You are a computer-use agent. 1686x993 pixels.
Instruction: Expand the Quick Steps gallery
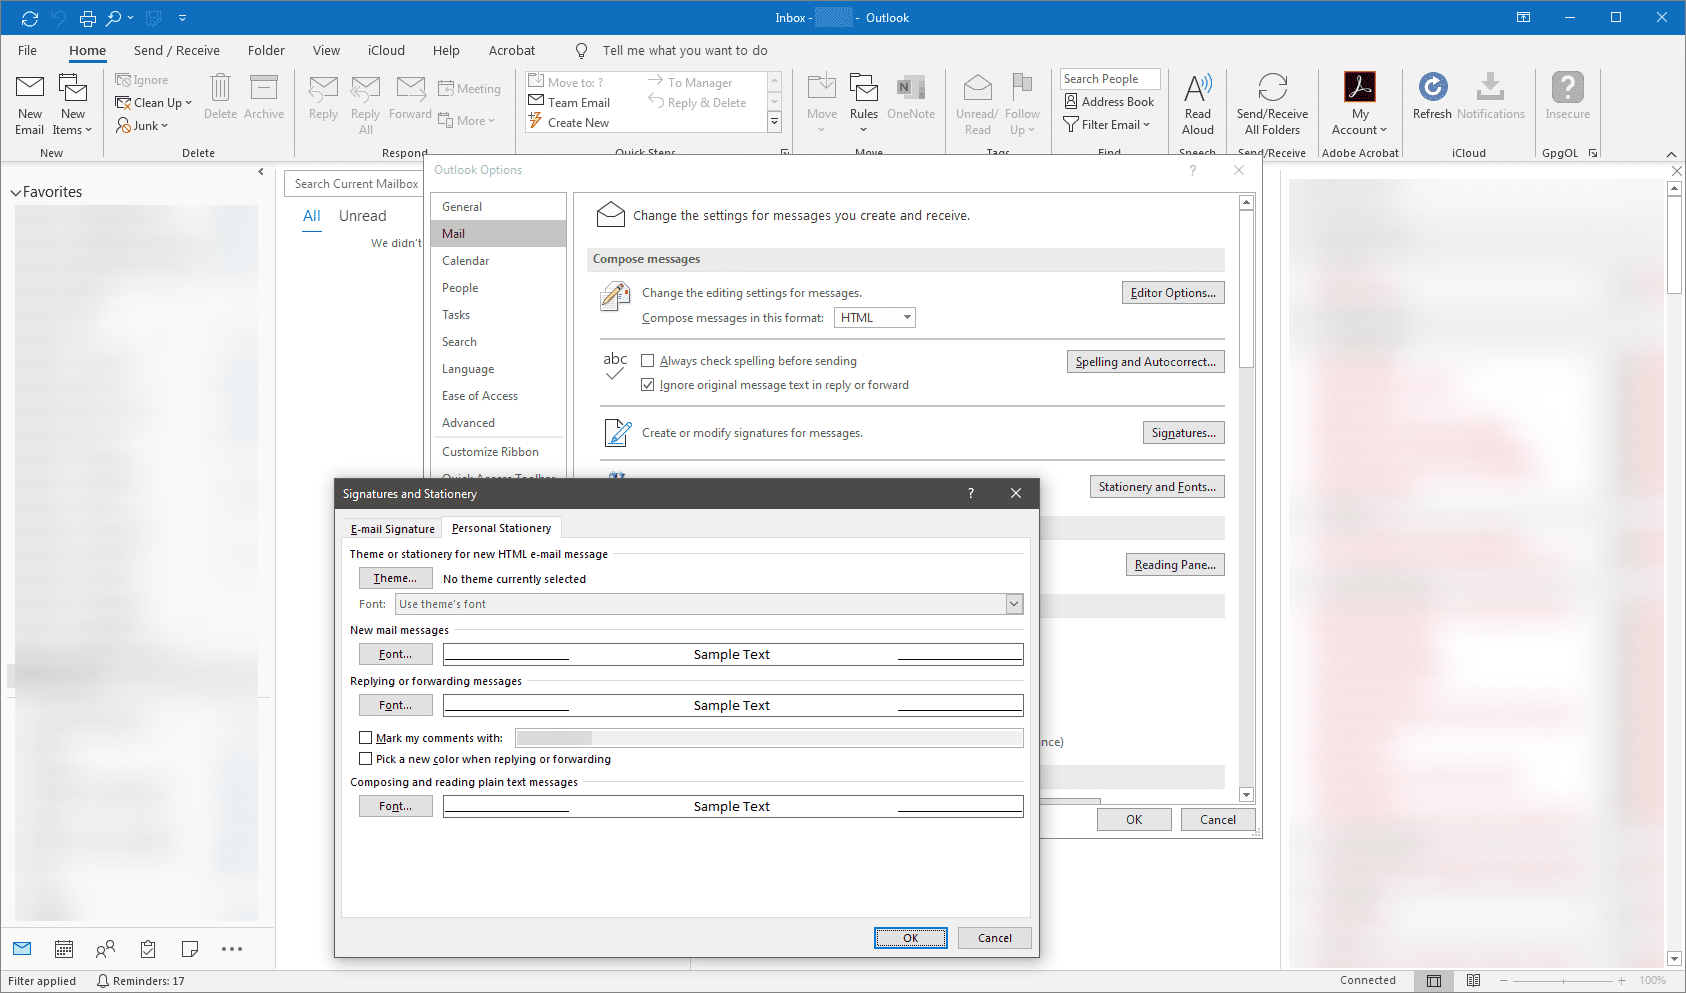pos(774,122)
